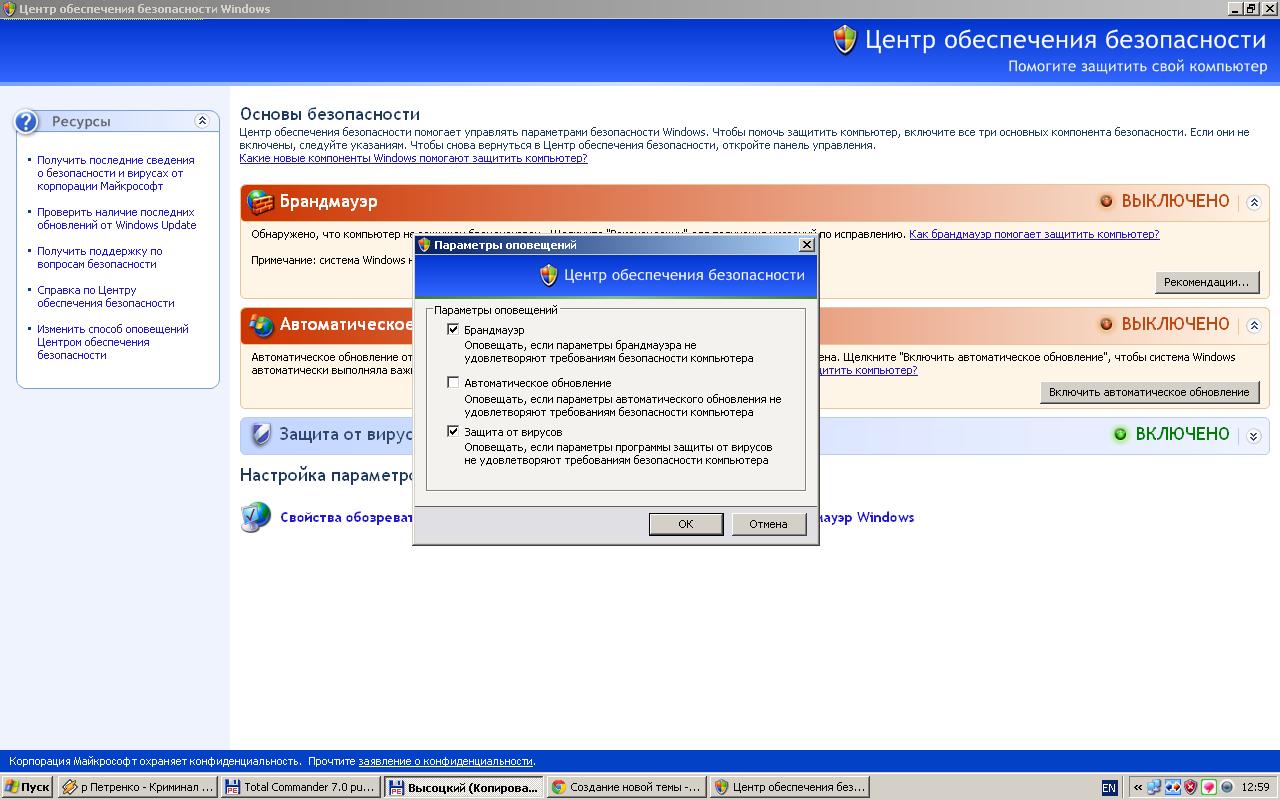Switch to Создание новой темы Chrome window

pyautogui.click(x=626, y=787)
